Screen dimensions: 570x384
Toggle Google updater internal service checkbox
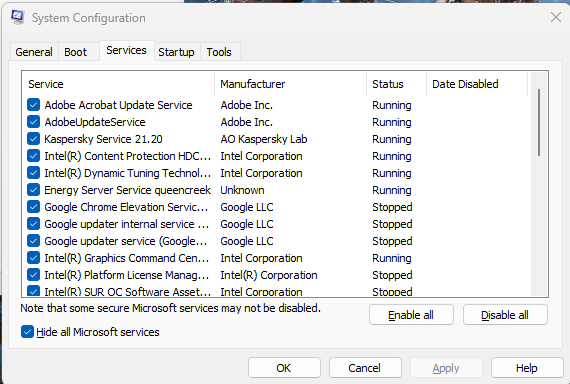click(33, 224)
